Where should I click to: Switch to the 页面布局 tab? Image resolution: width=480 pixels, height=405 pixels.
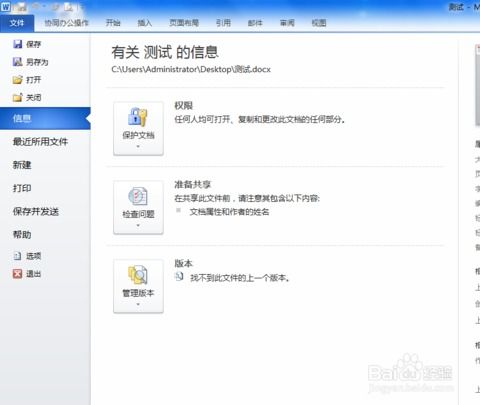184,23
